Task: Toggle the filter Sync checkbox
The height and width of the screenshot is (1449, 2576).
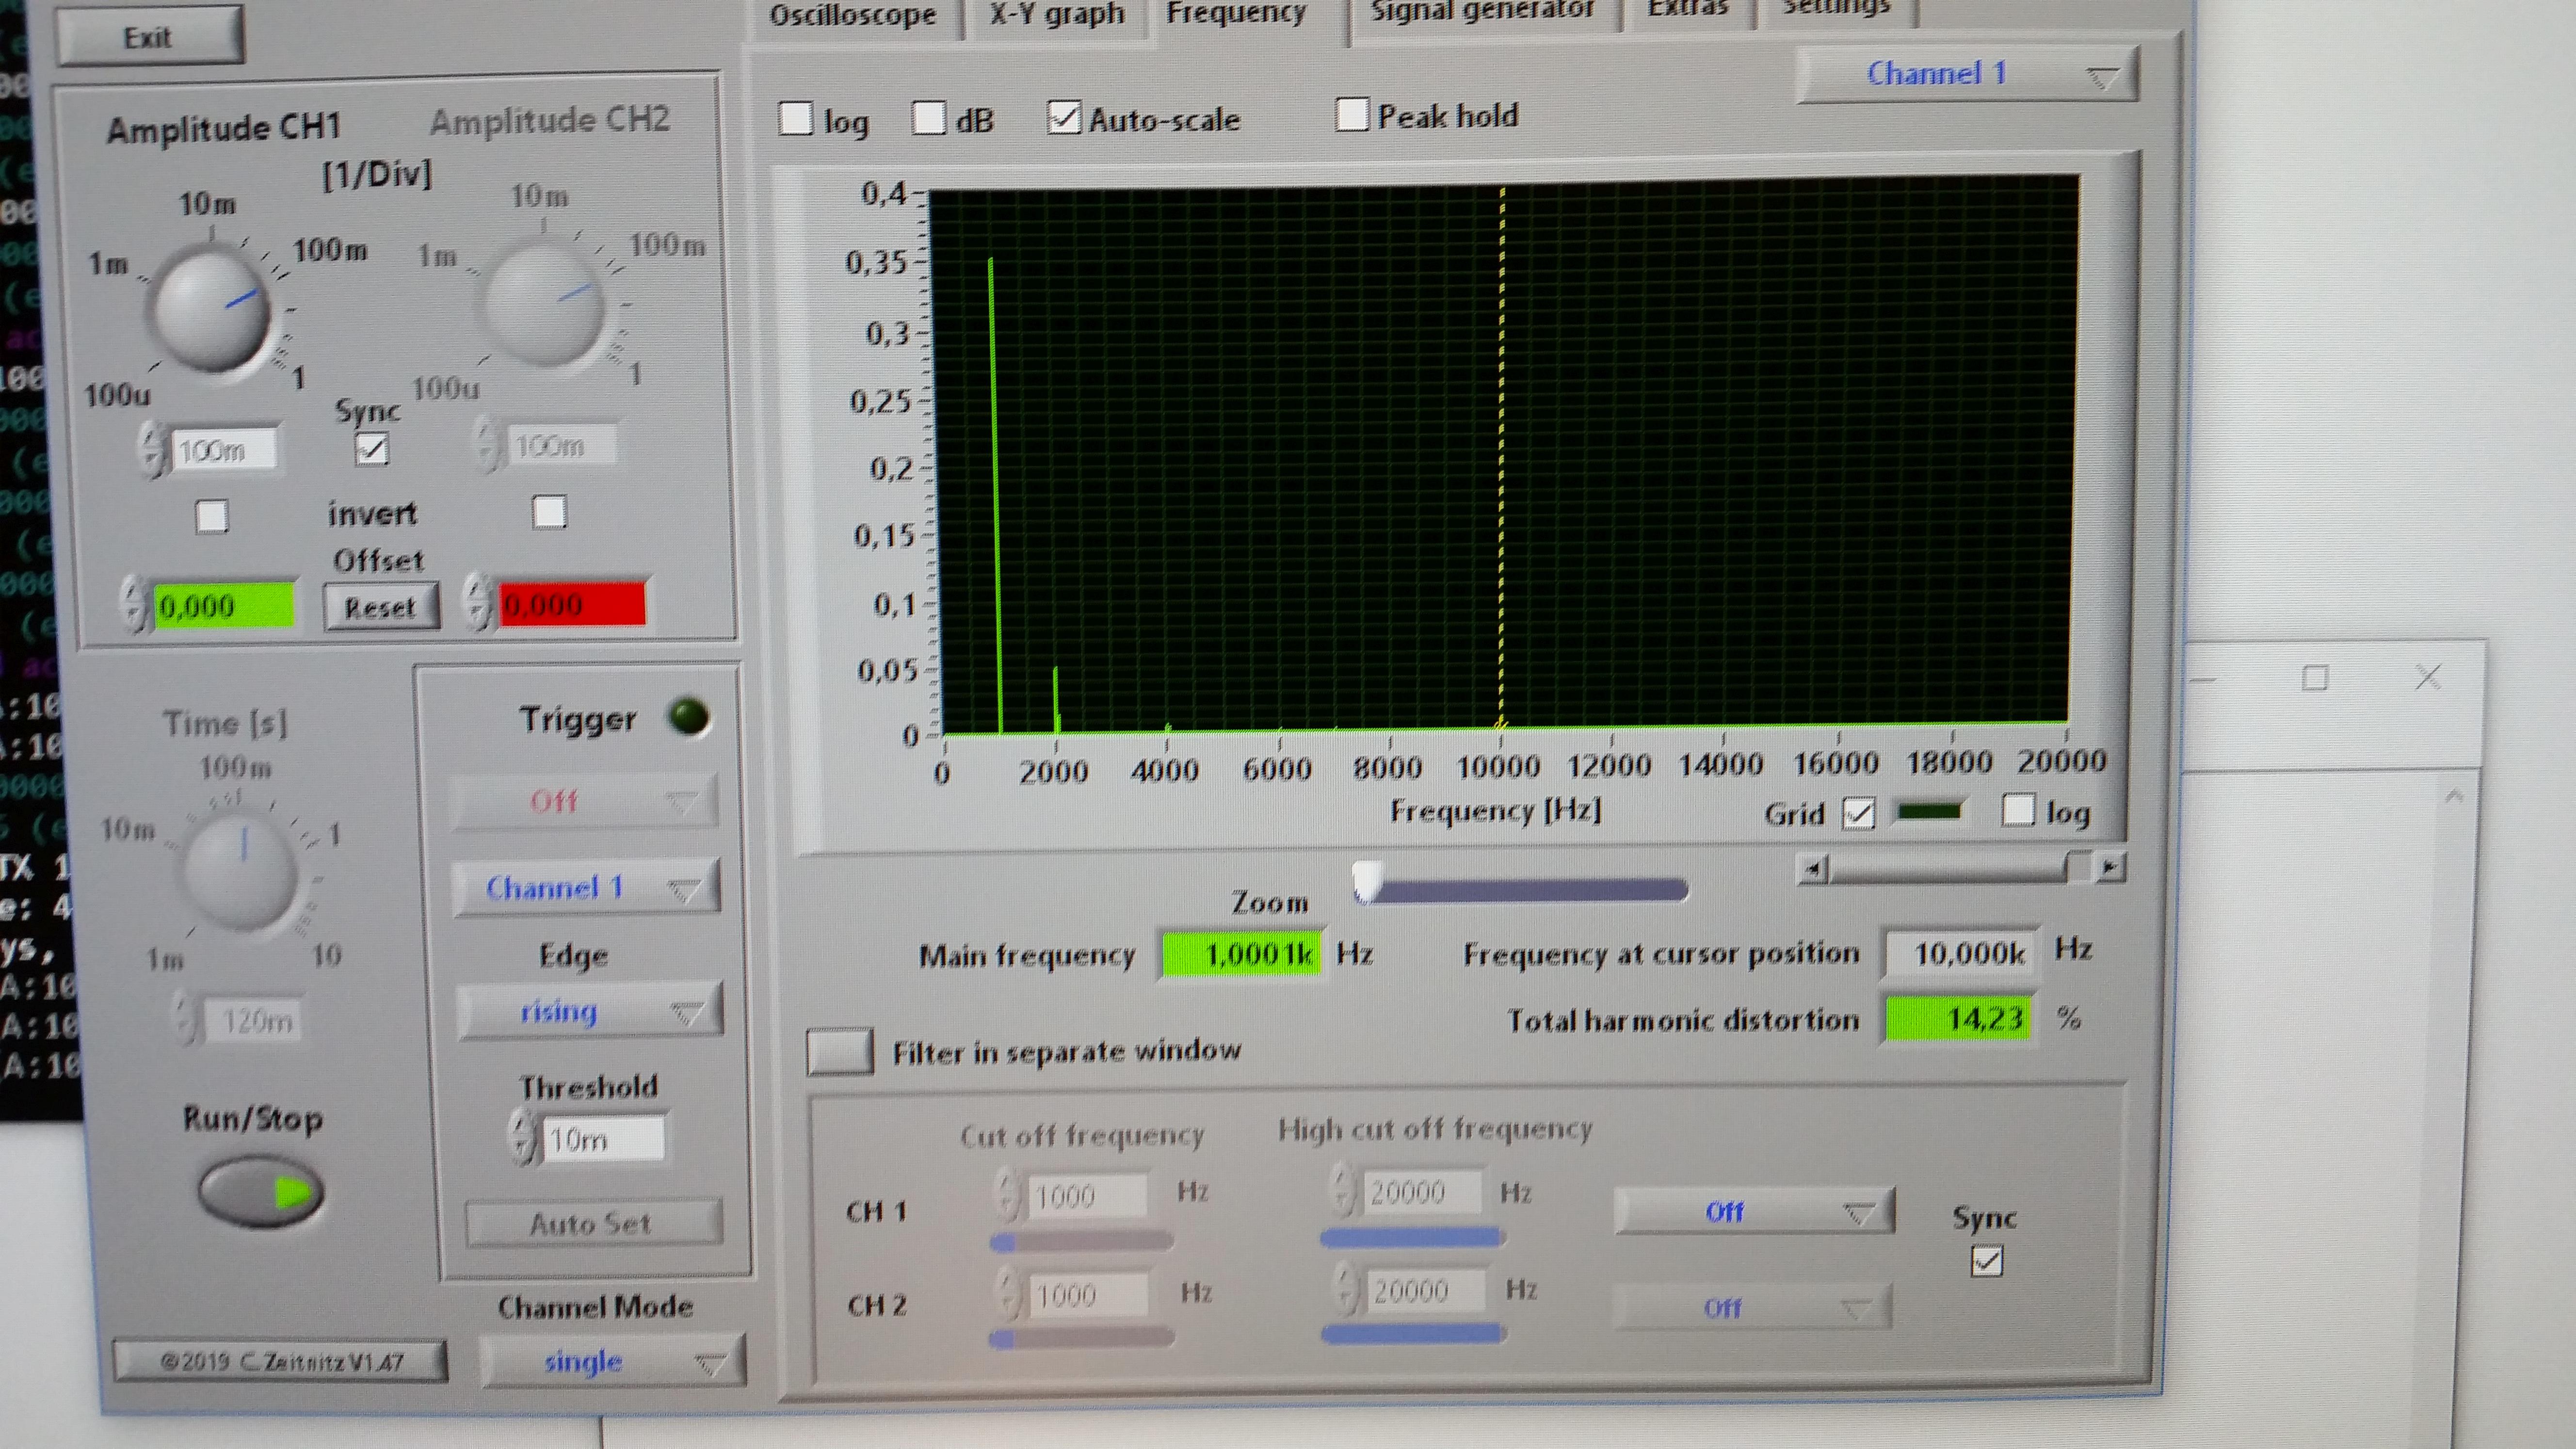Action: [1987, 1261]
